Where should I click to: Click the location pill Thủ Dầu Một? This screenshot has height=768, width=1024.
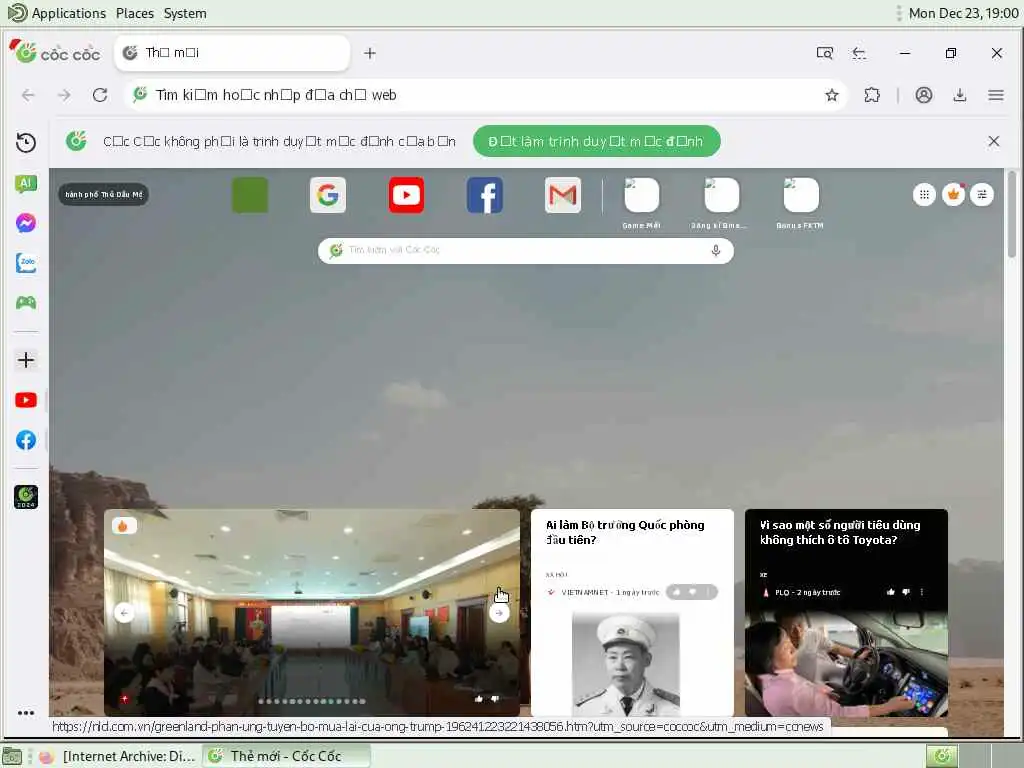click(104, 195)
